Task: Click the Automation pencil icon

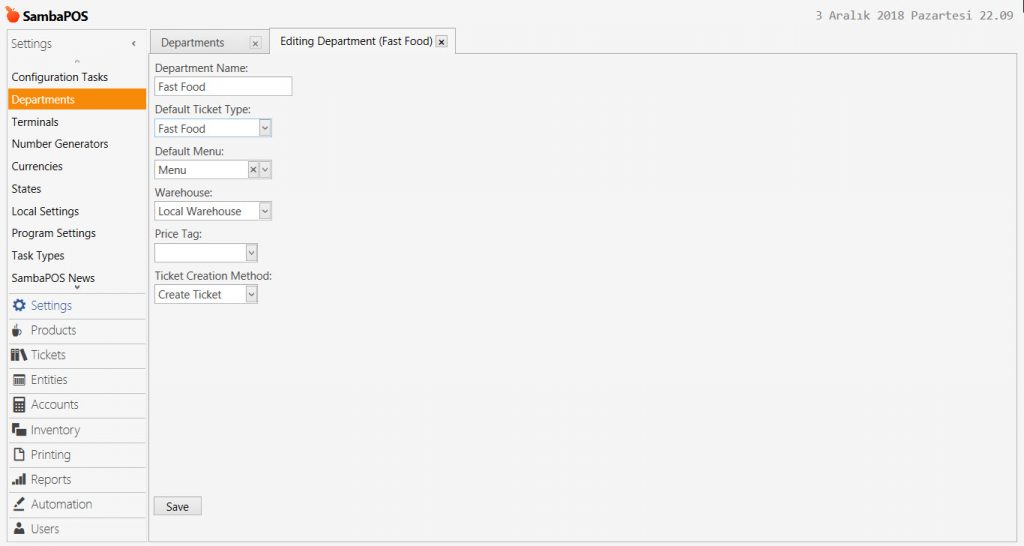Action: (x=19, y=504)
